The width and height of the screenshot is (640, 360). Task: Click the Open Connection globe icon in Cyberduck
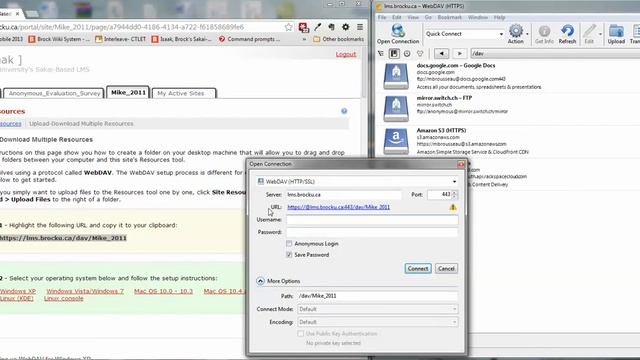click(x=398, y=31)
